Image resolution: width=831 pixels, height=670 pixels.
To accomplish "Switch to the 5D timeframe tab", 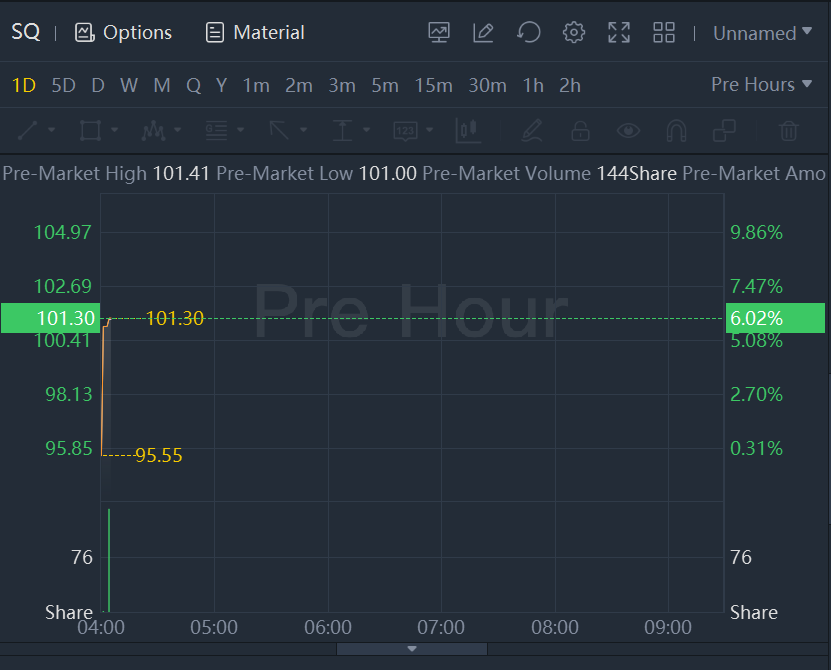I will (x=63, y=86).
